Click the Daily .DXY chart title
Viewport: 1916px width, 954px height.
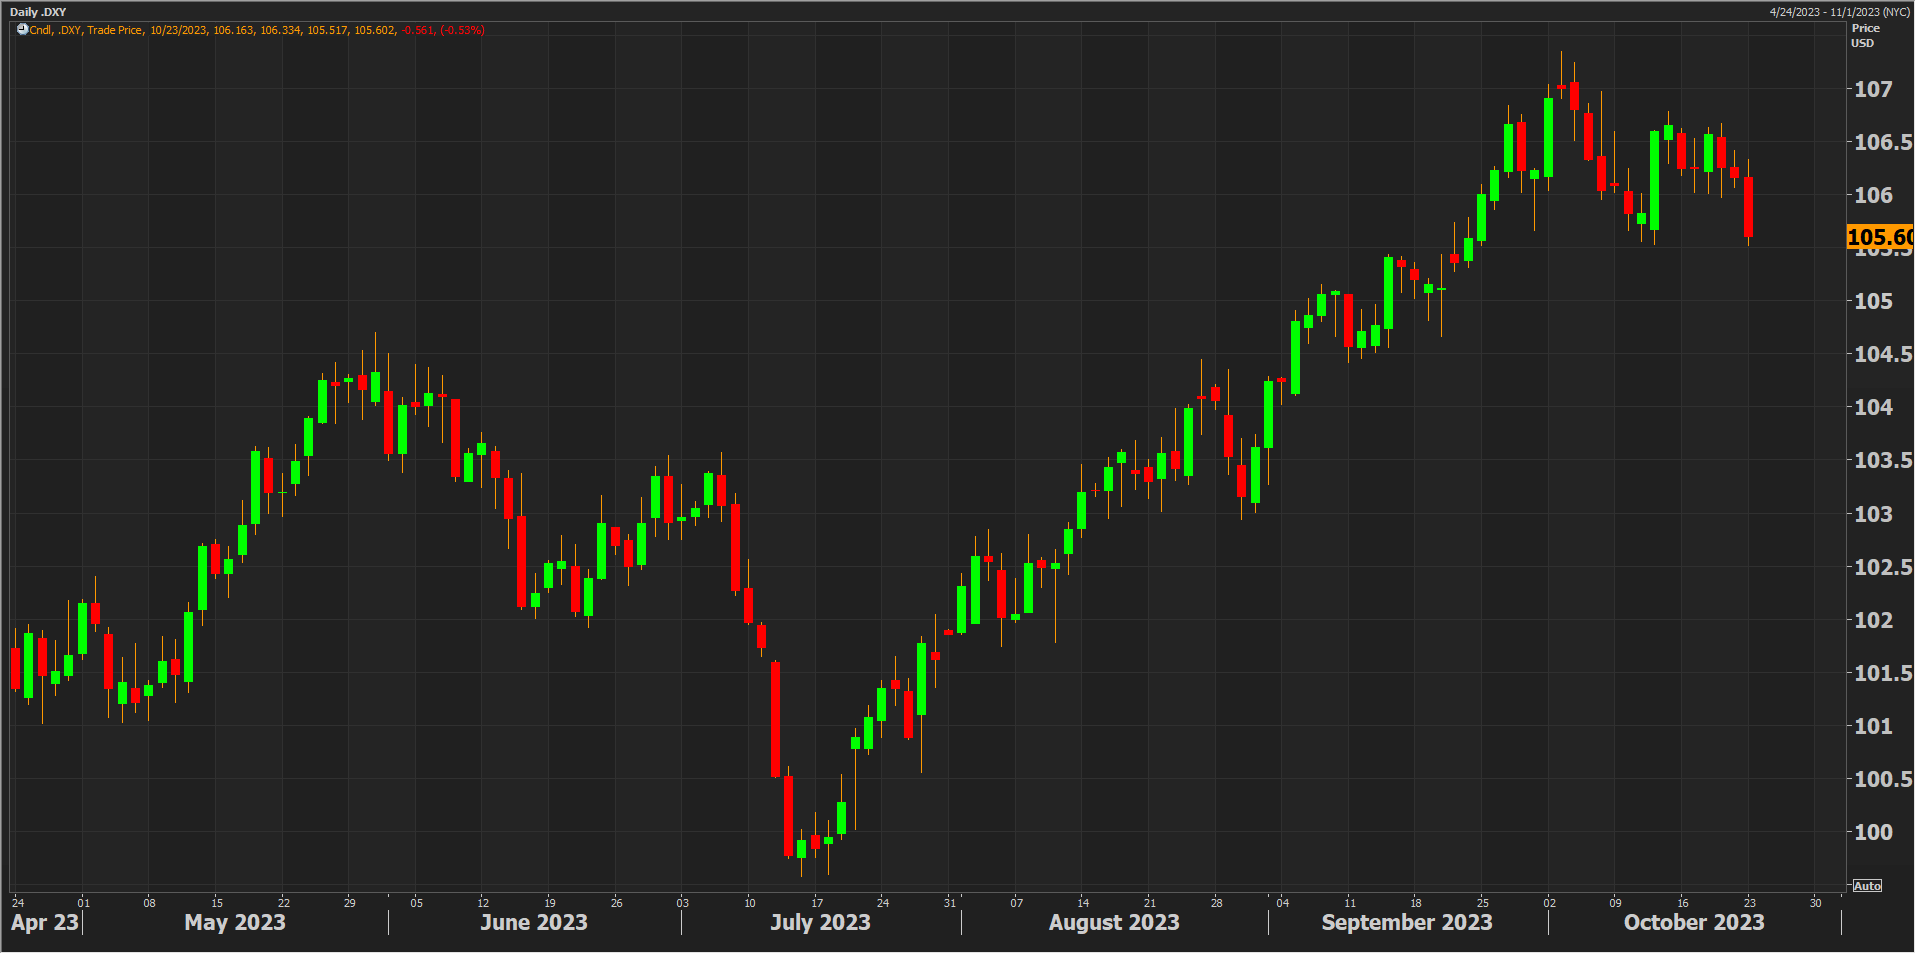tap(38, 12)
